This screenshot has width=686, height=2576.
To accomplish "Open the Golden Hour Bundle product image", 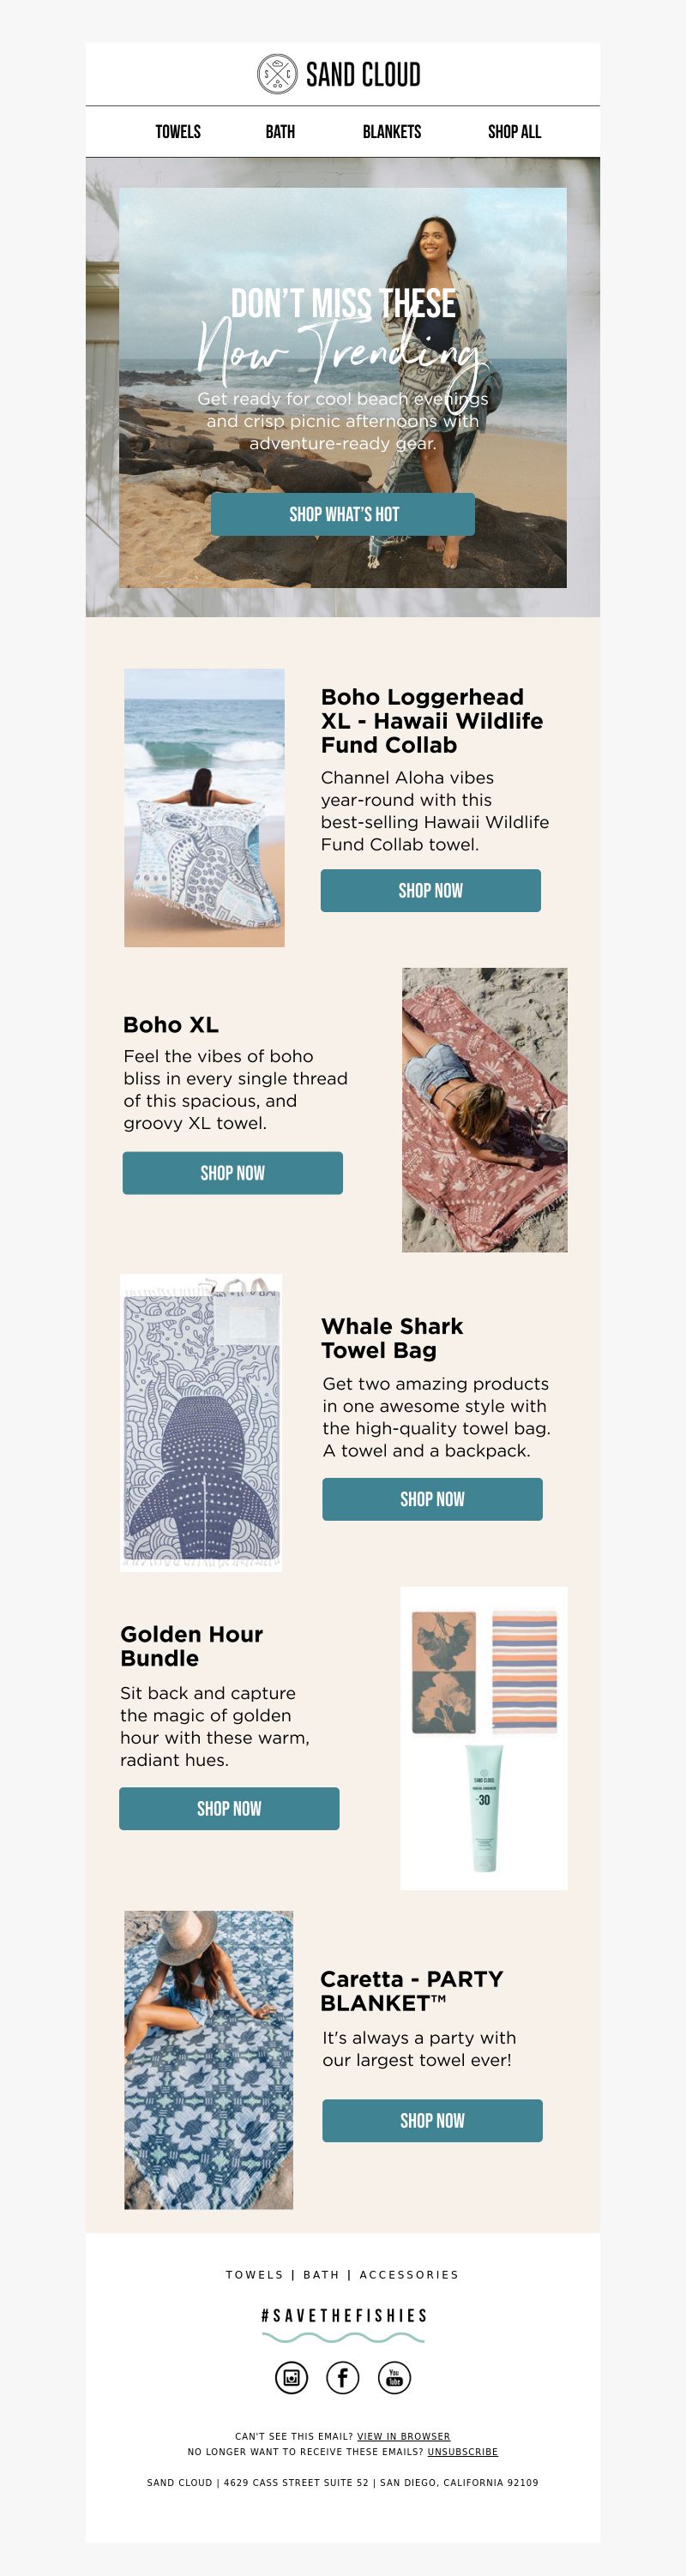I will pyautogui.click(x=484, y=1738).
